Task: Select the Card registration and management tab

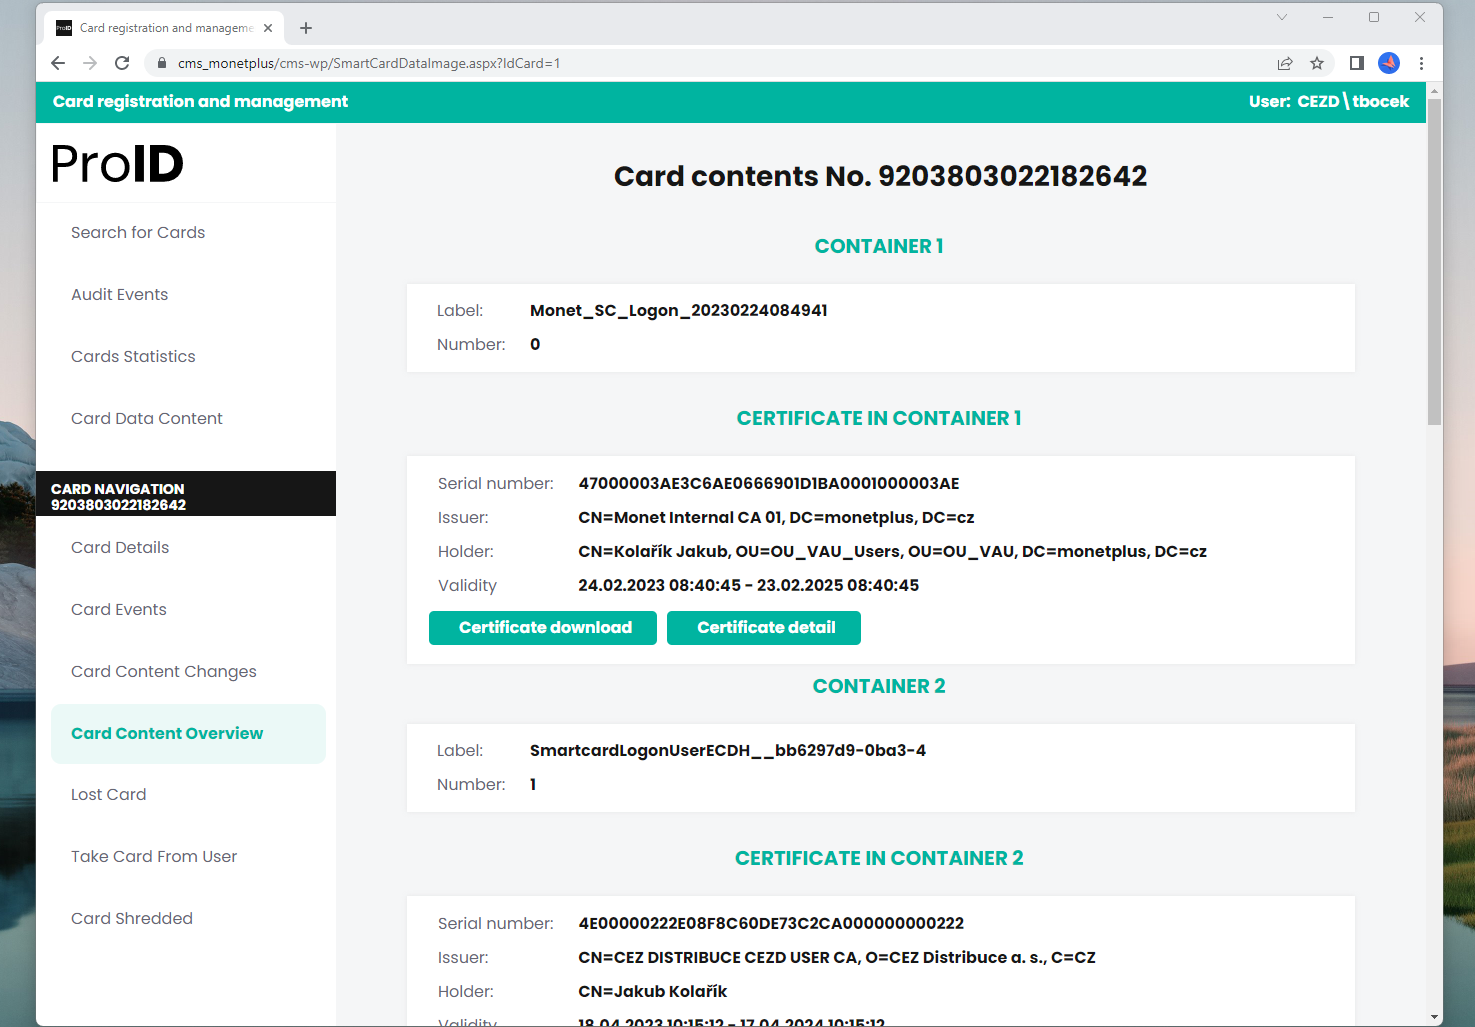Action: (160, 27)
